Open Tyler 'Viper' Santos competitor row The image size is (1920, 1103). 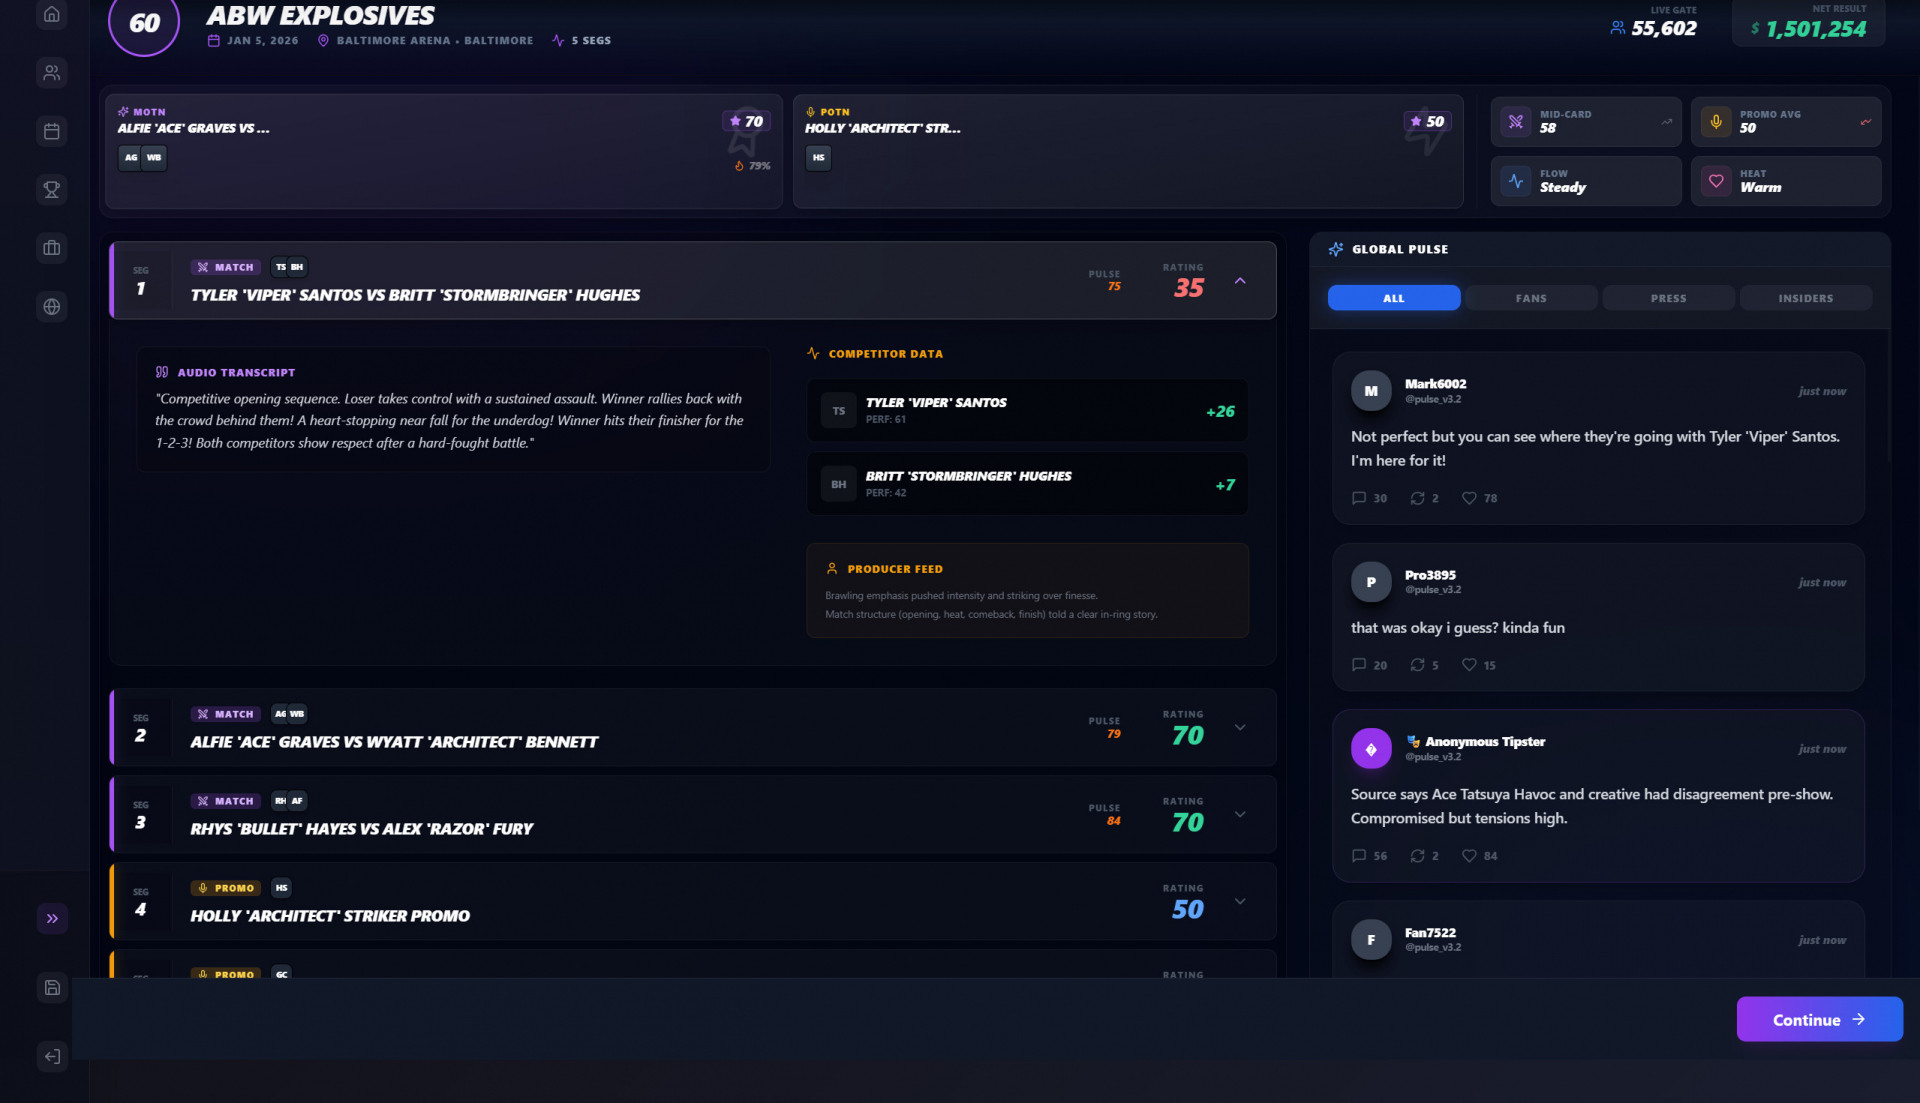1027,410
